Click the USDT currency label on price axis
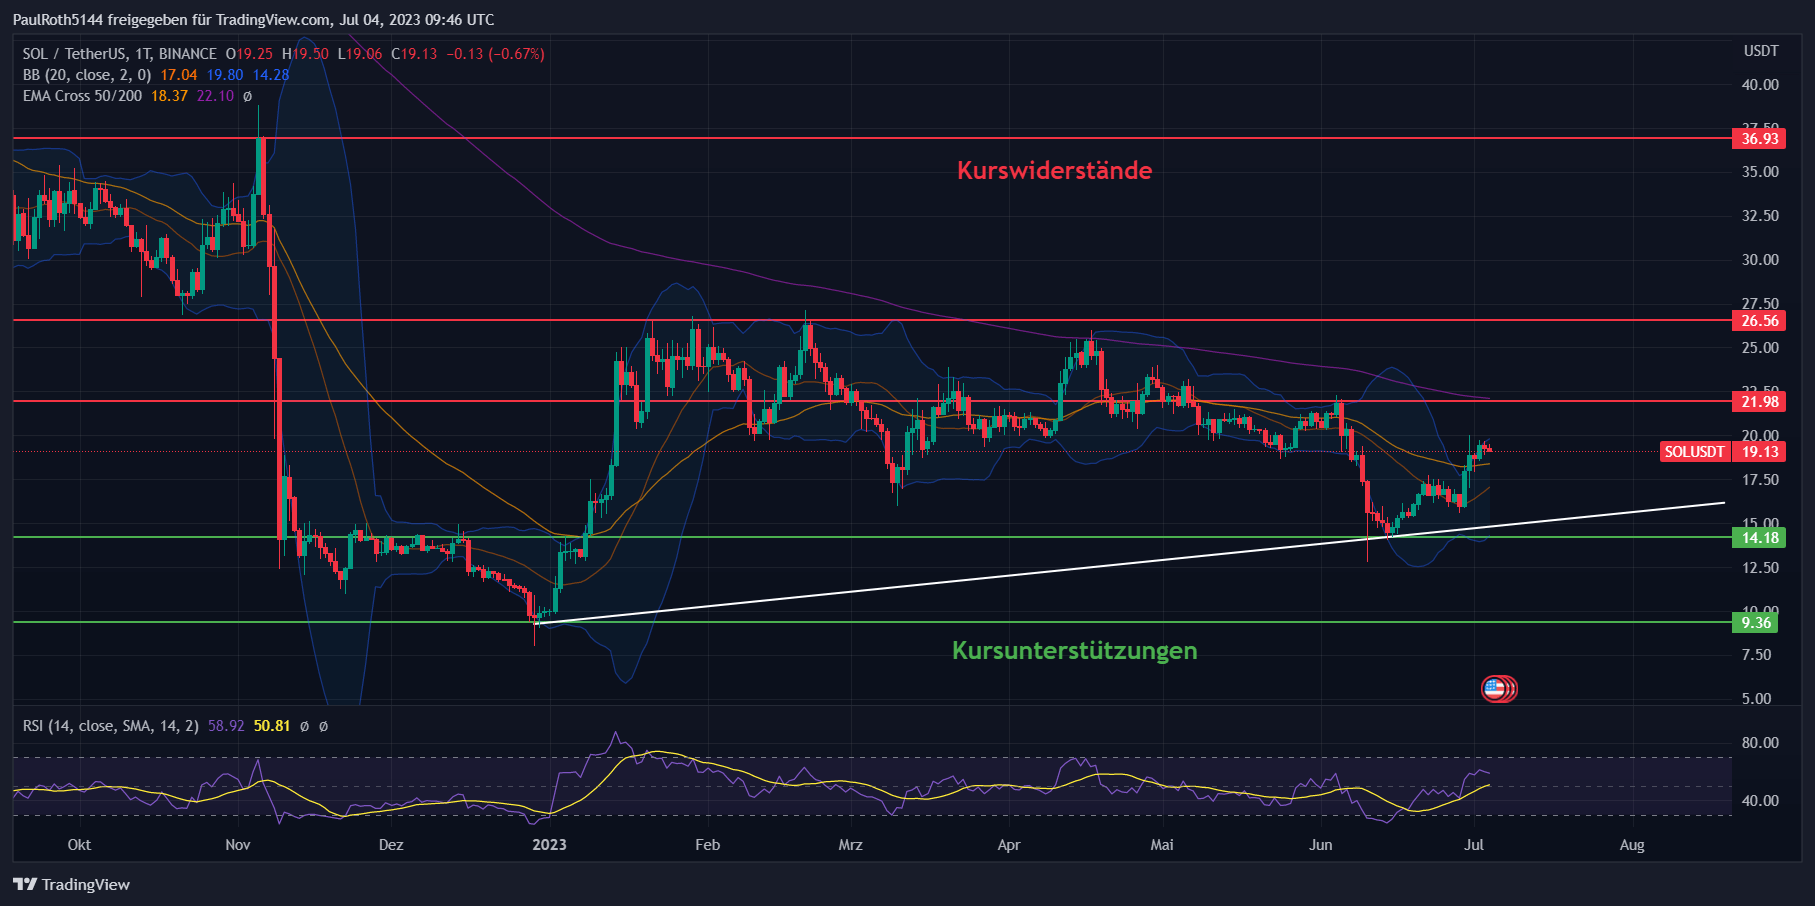 (1761, 51)
